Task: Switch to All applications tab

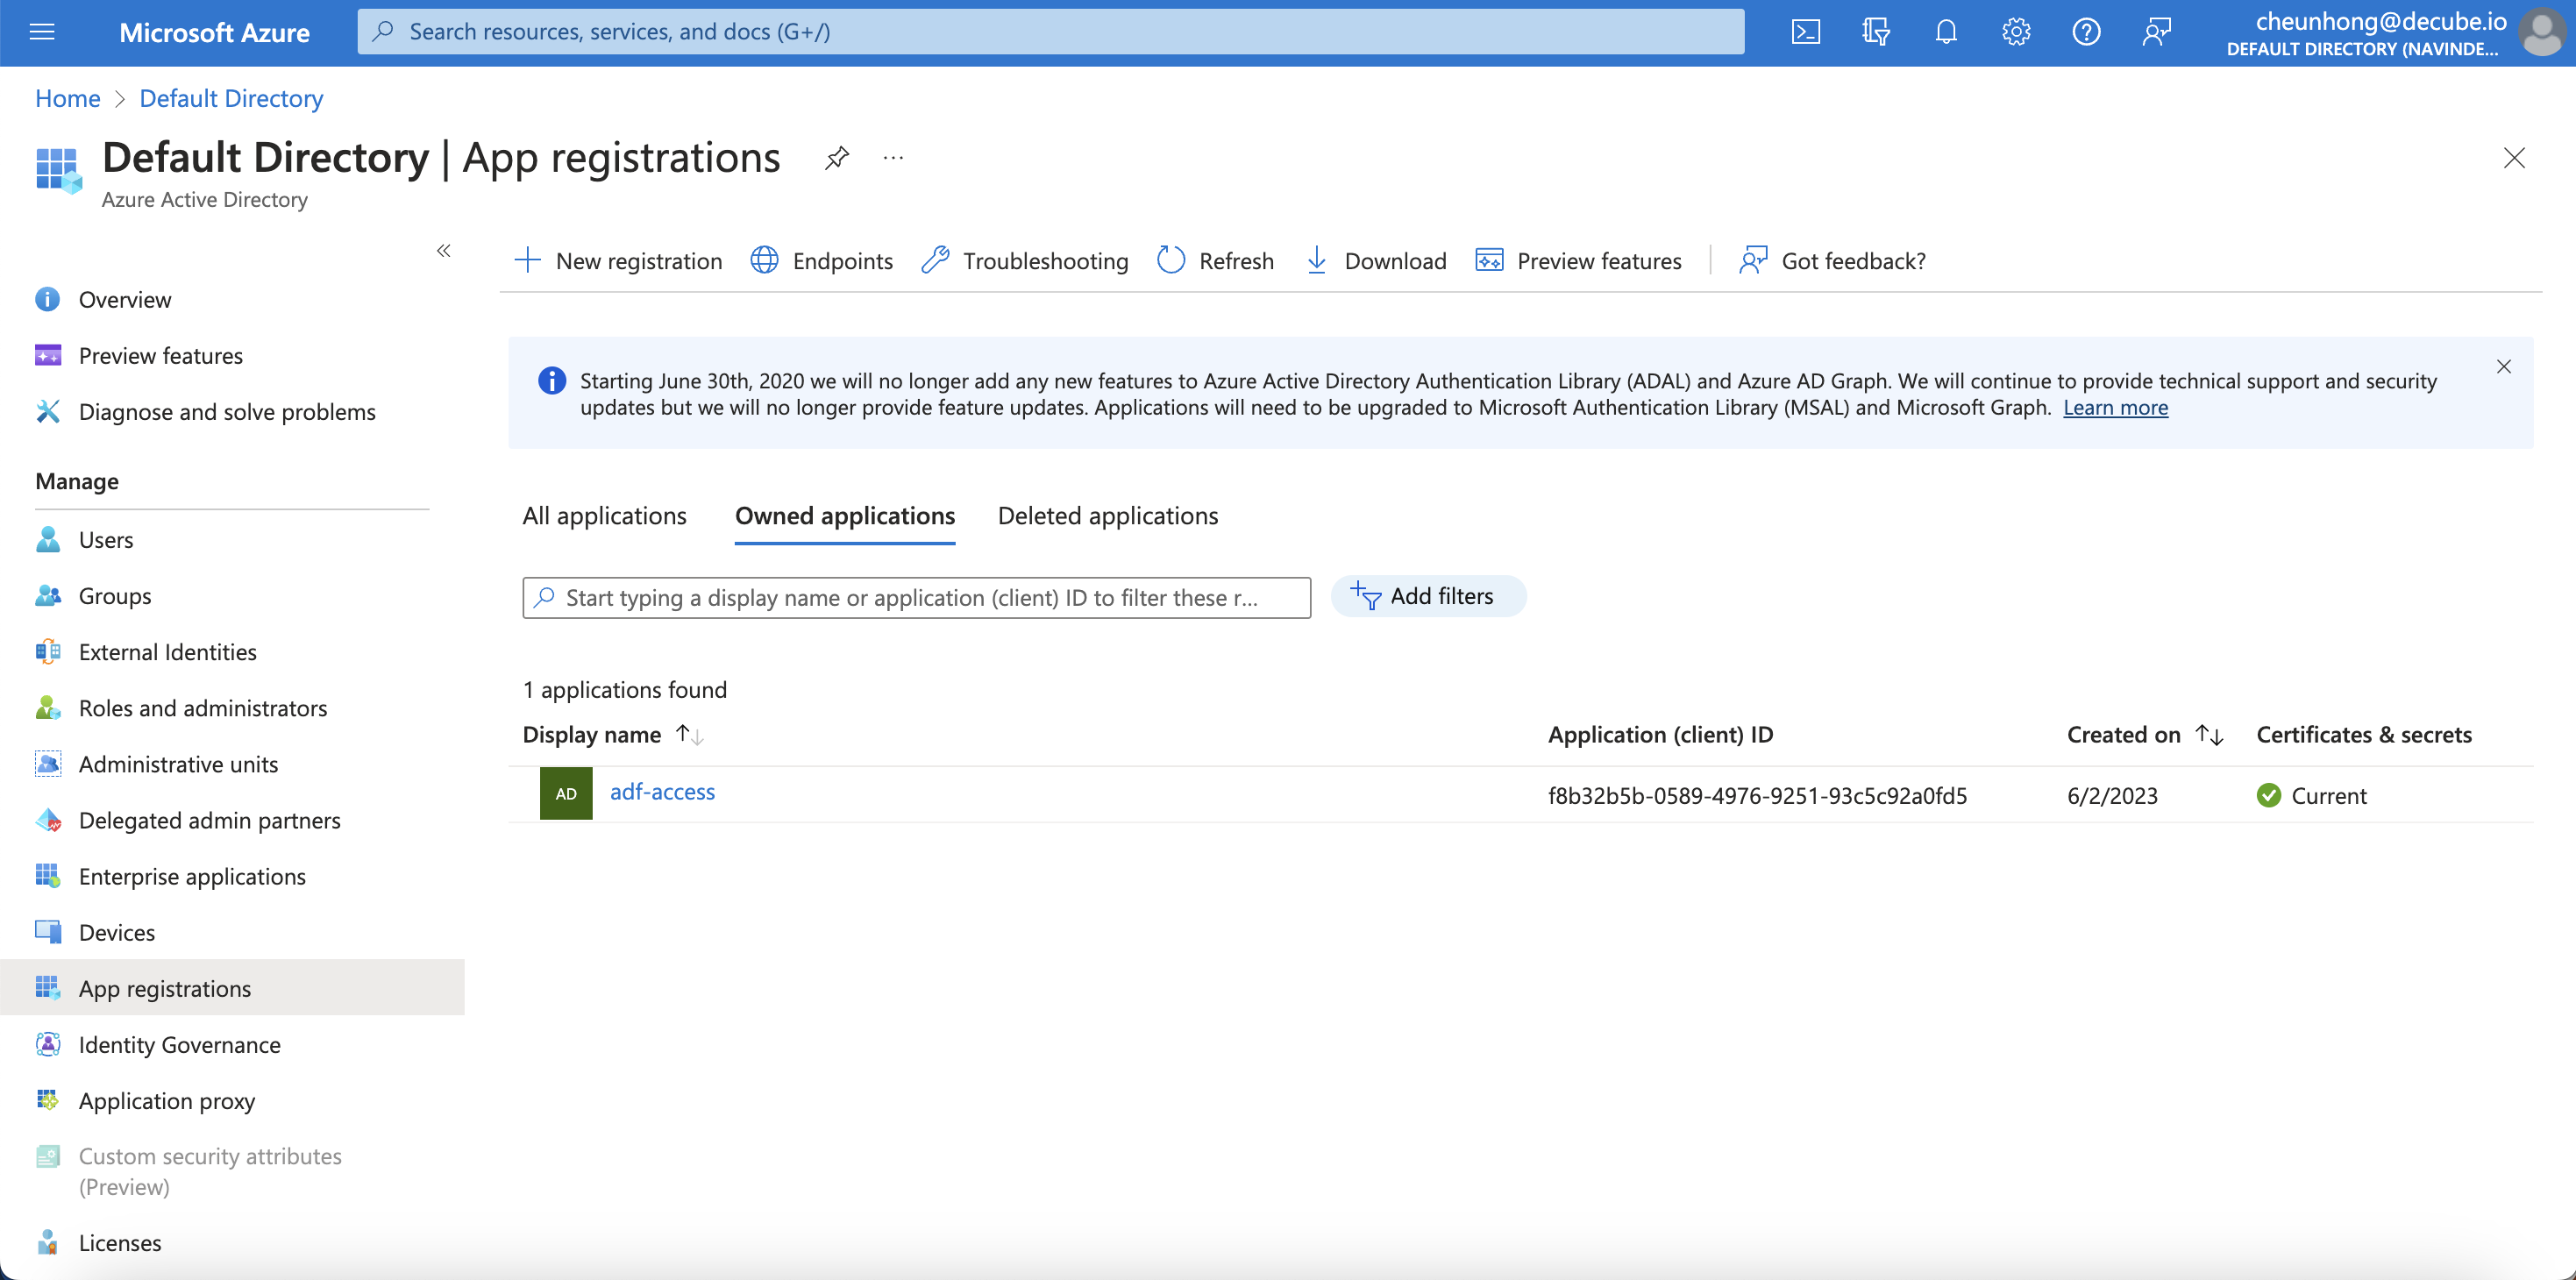Action: (x=604, y=516)
